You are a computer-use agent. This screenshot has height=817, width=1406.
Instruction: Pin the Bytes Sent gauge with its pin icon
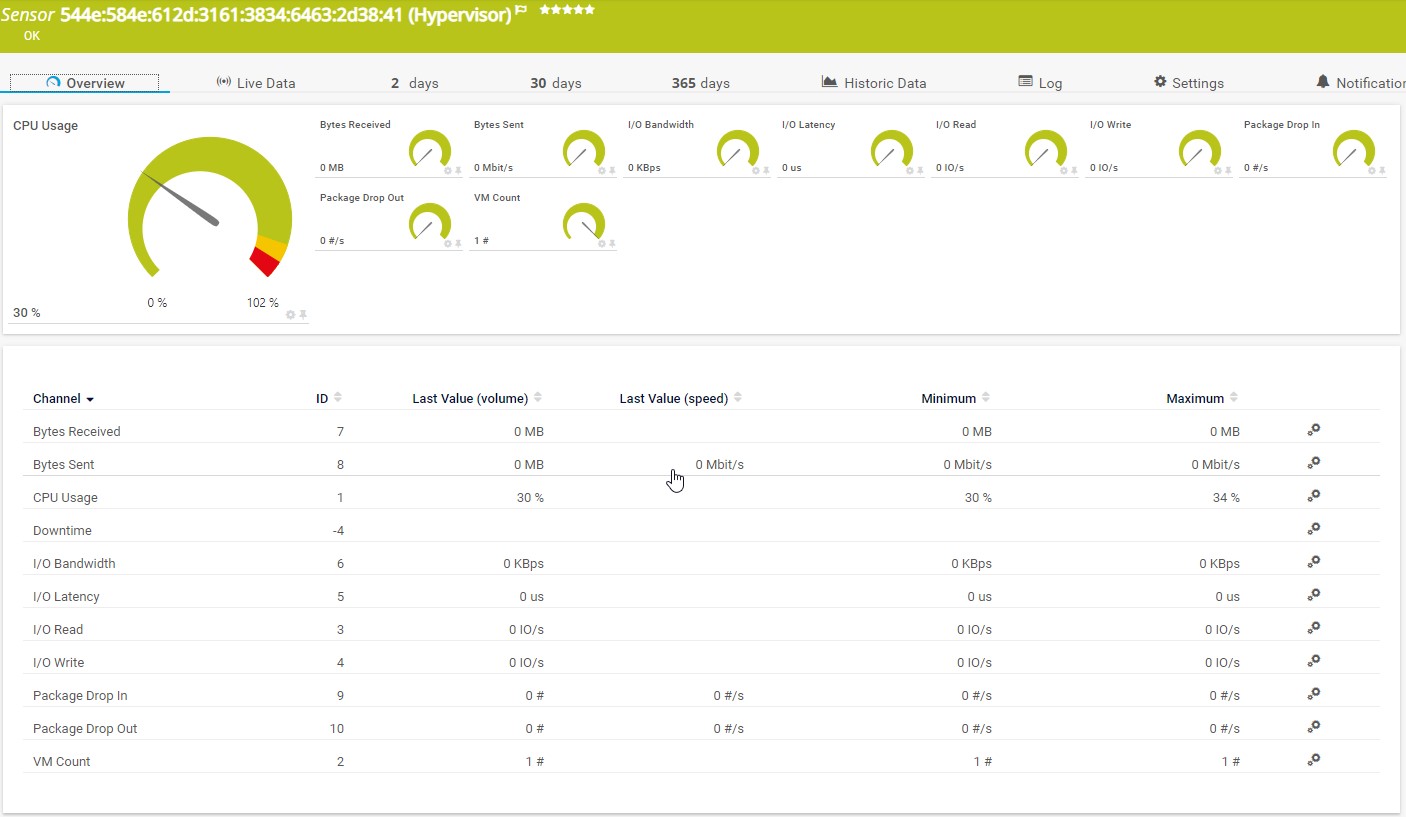(x=612, y=171)
